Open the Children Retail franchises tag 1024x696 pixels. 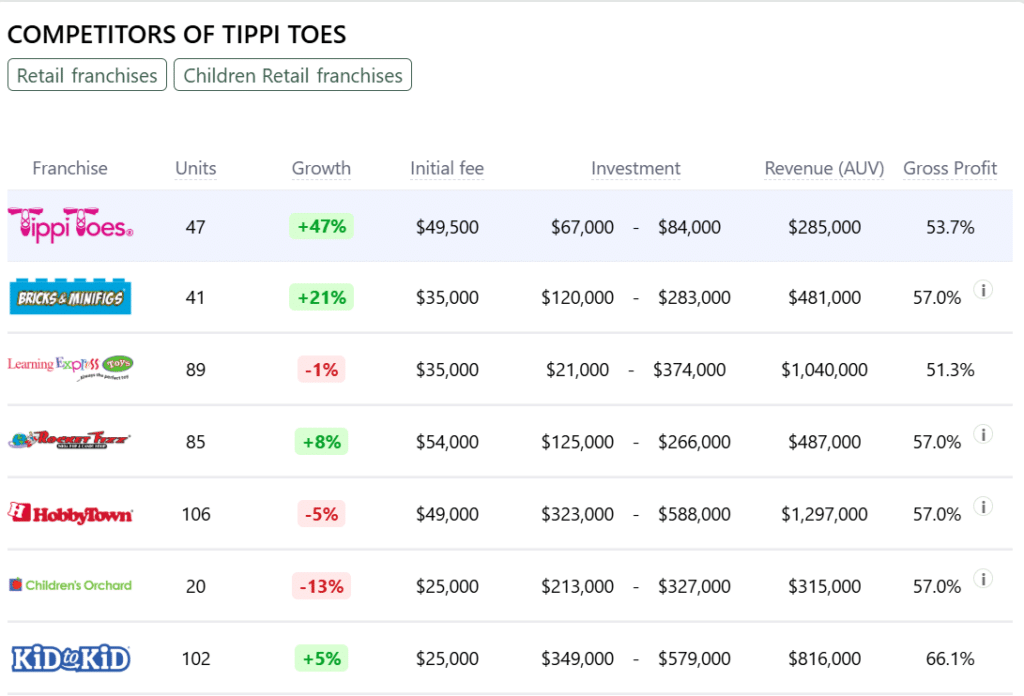[x=293, y=75]
